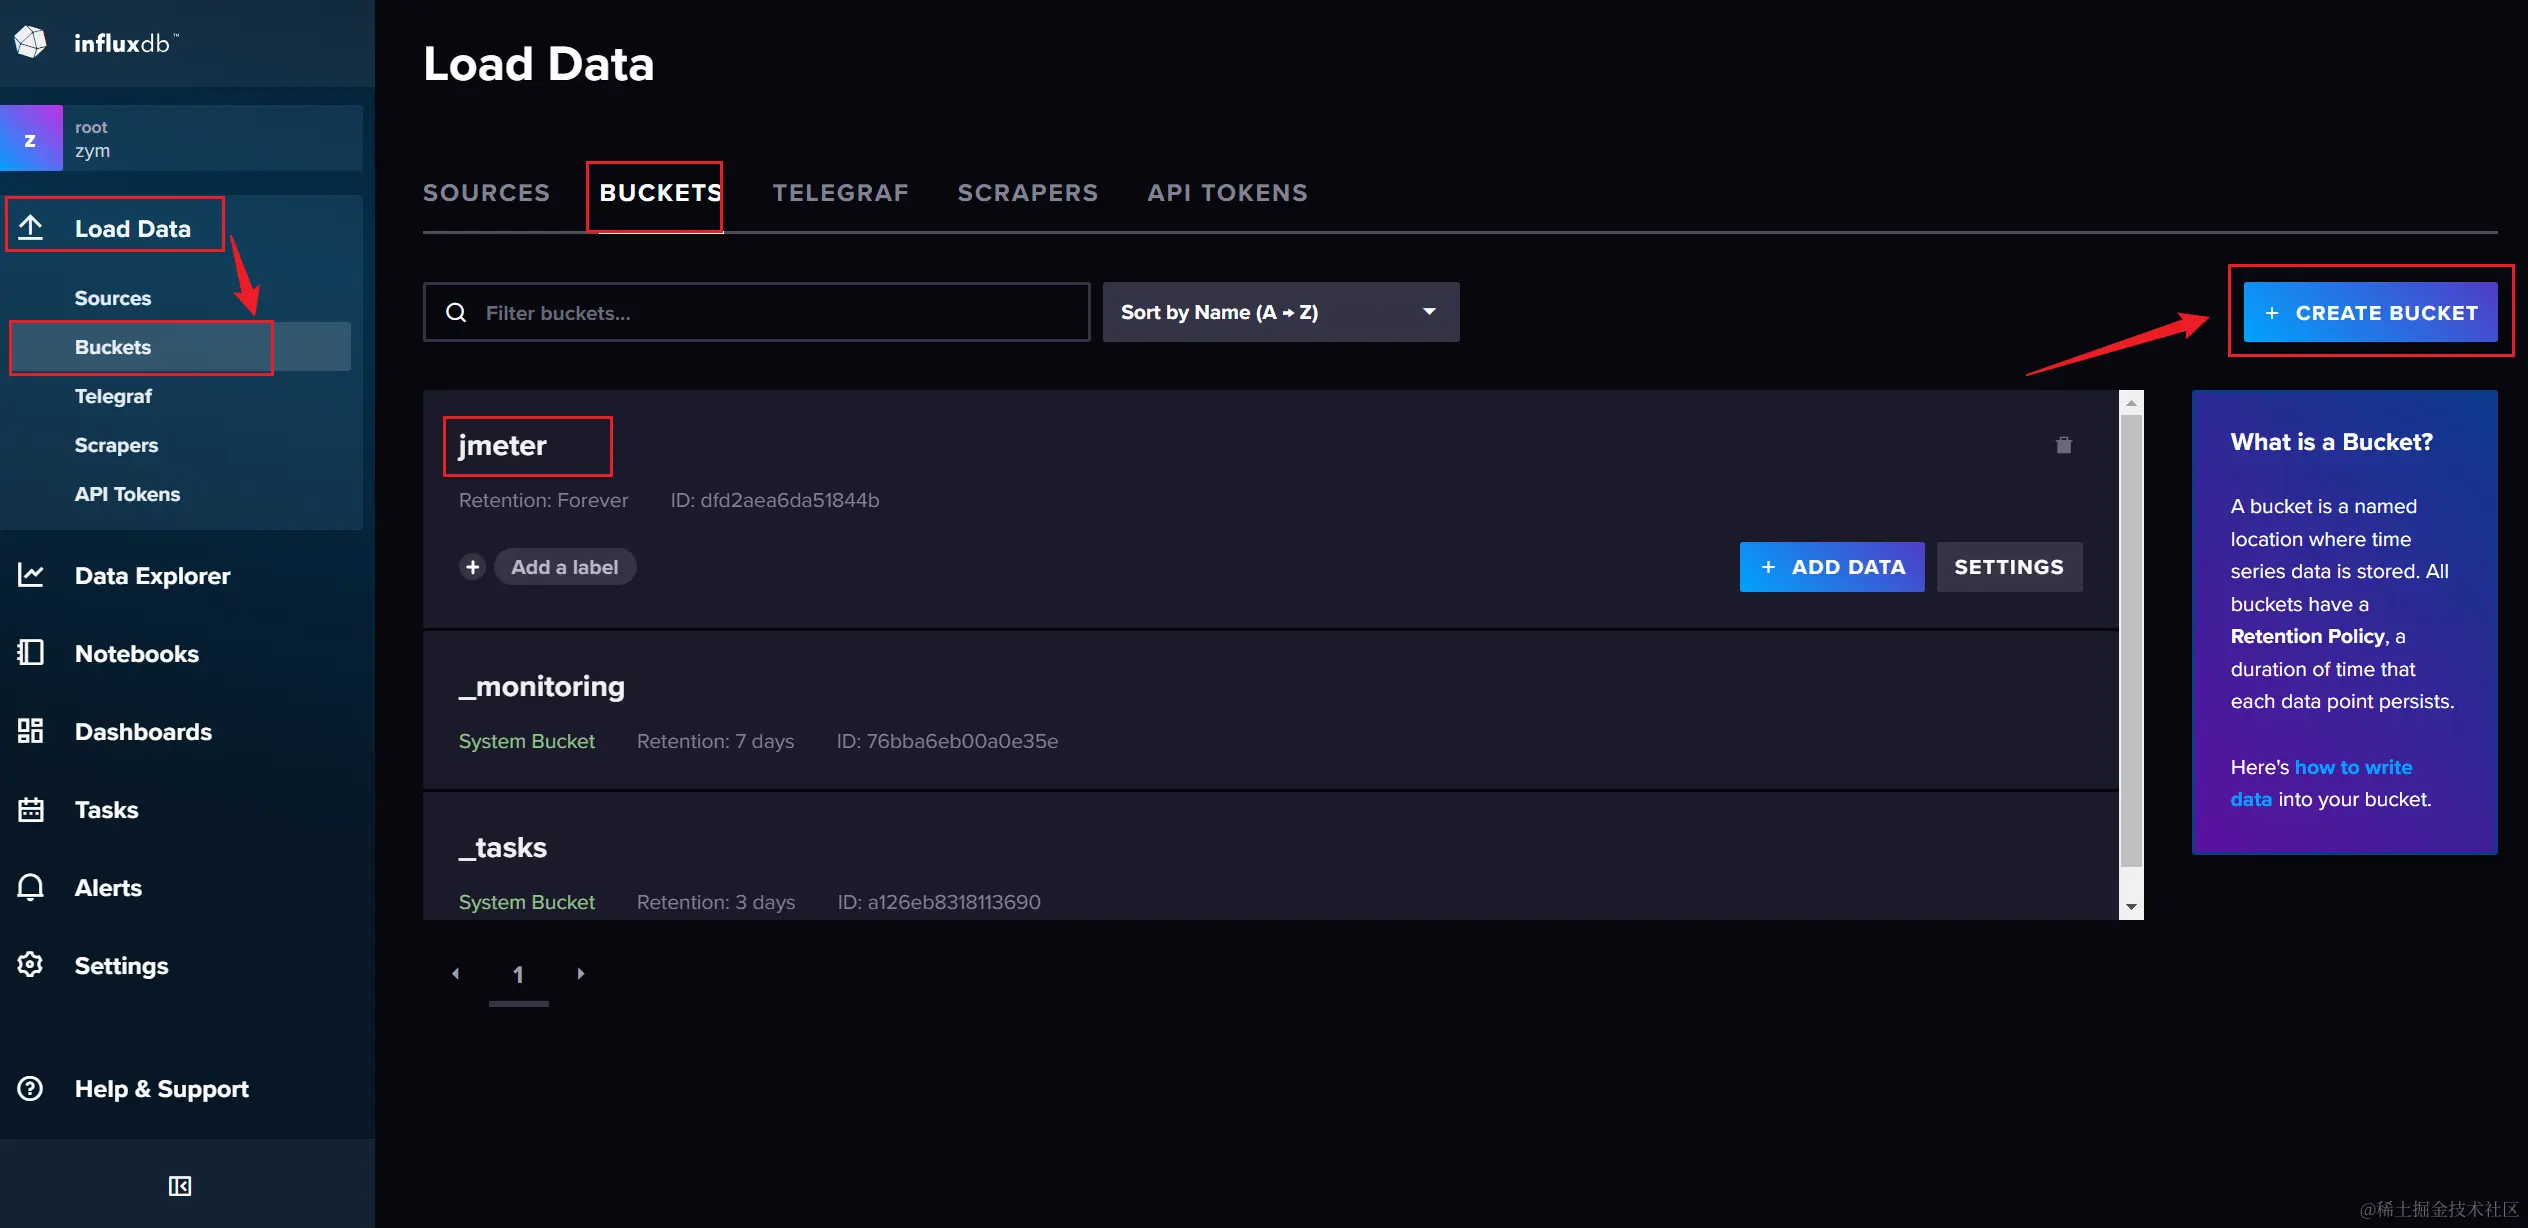This screenshot has height=1228, width=2528.
Task: Switch to the API TOKENS tab
Action: coord(1227,192)
